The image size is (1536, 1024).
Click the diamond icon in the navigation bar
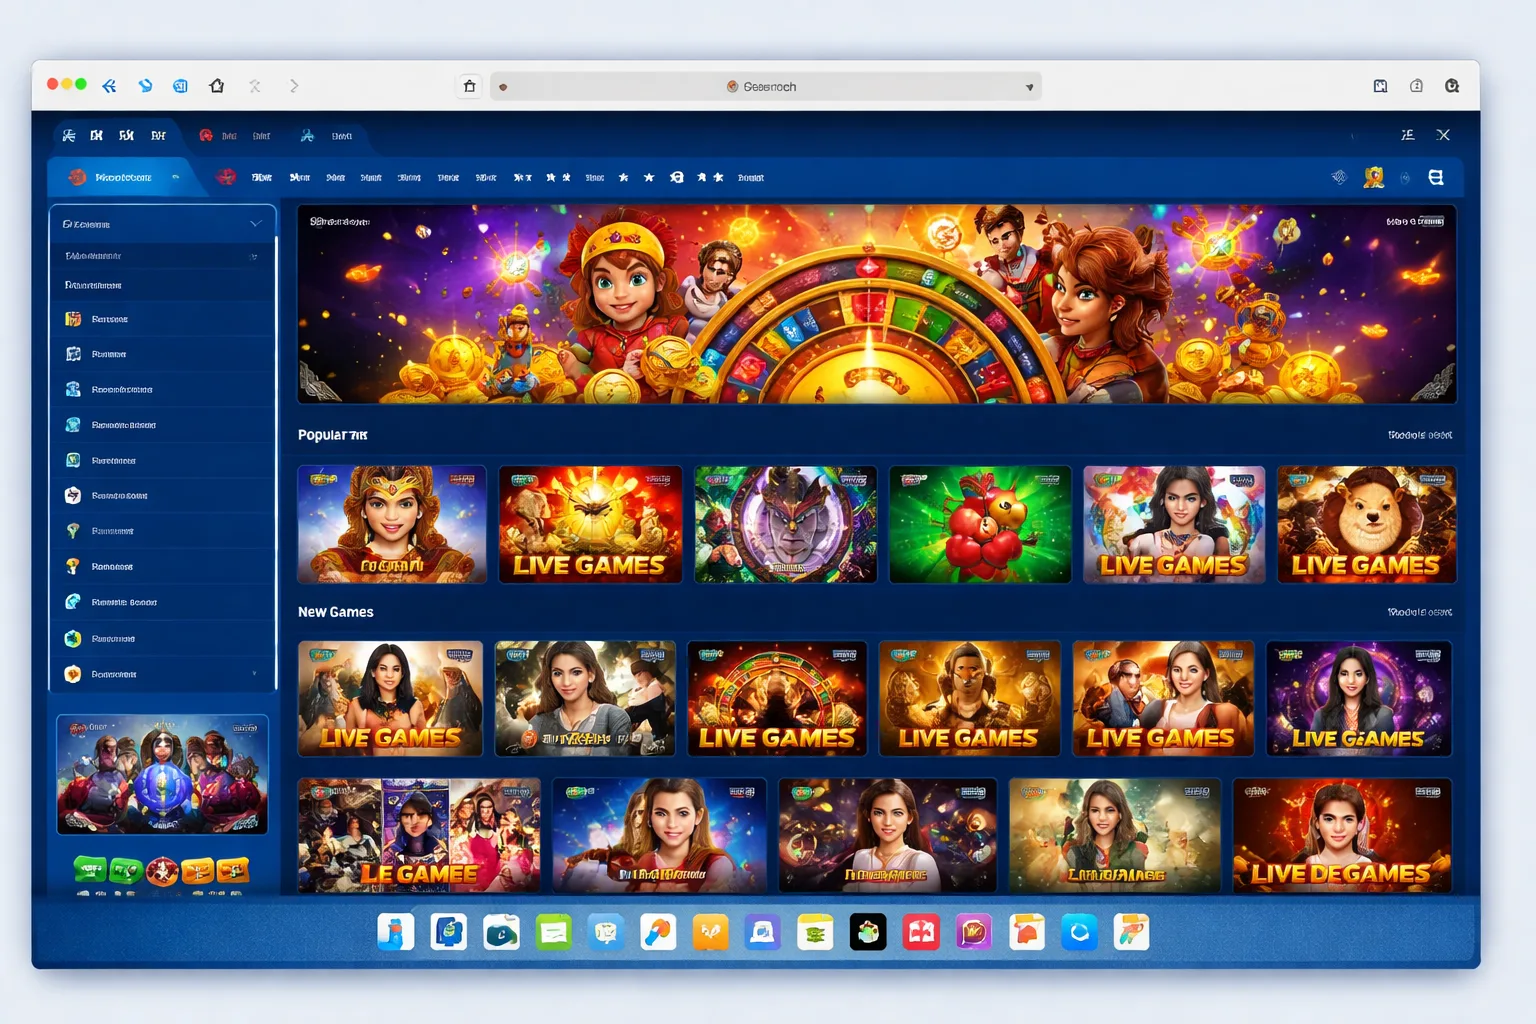pos(1340,177)
